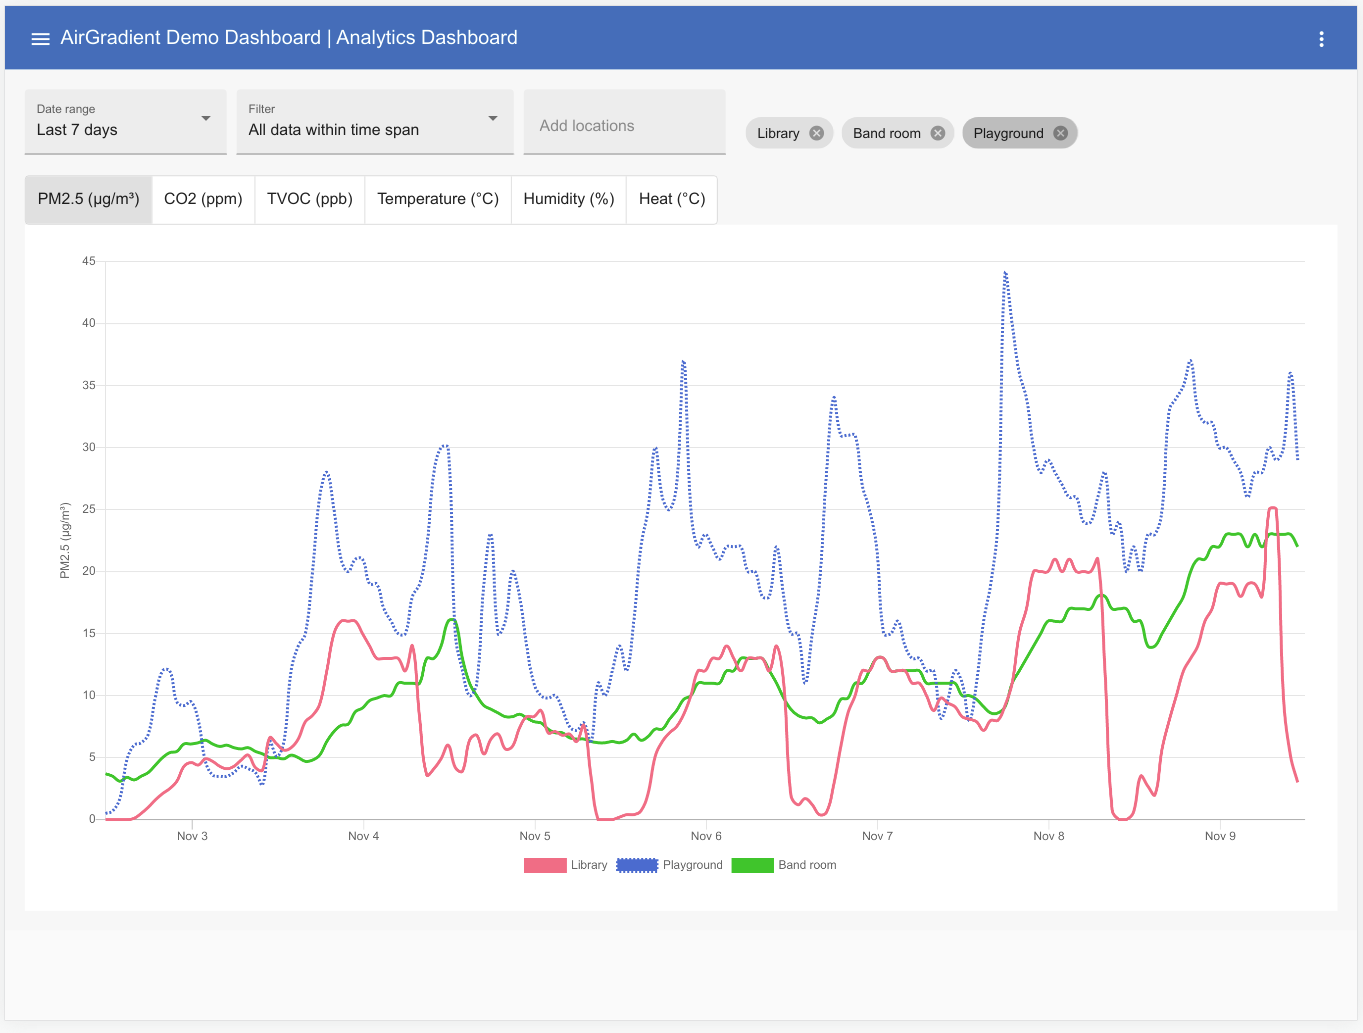The width and height of the screenshot is (1363, 1033).
Task: Expand the Filter dropdown
Action: coord(374,122)
